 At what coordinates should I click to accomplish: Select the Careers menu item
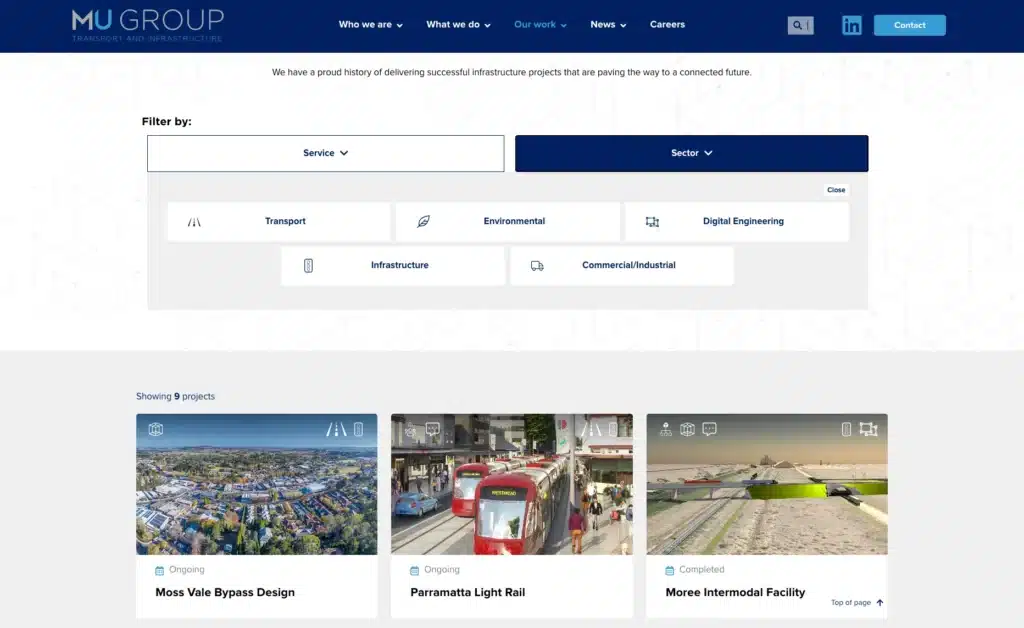(667, 24)
